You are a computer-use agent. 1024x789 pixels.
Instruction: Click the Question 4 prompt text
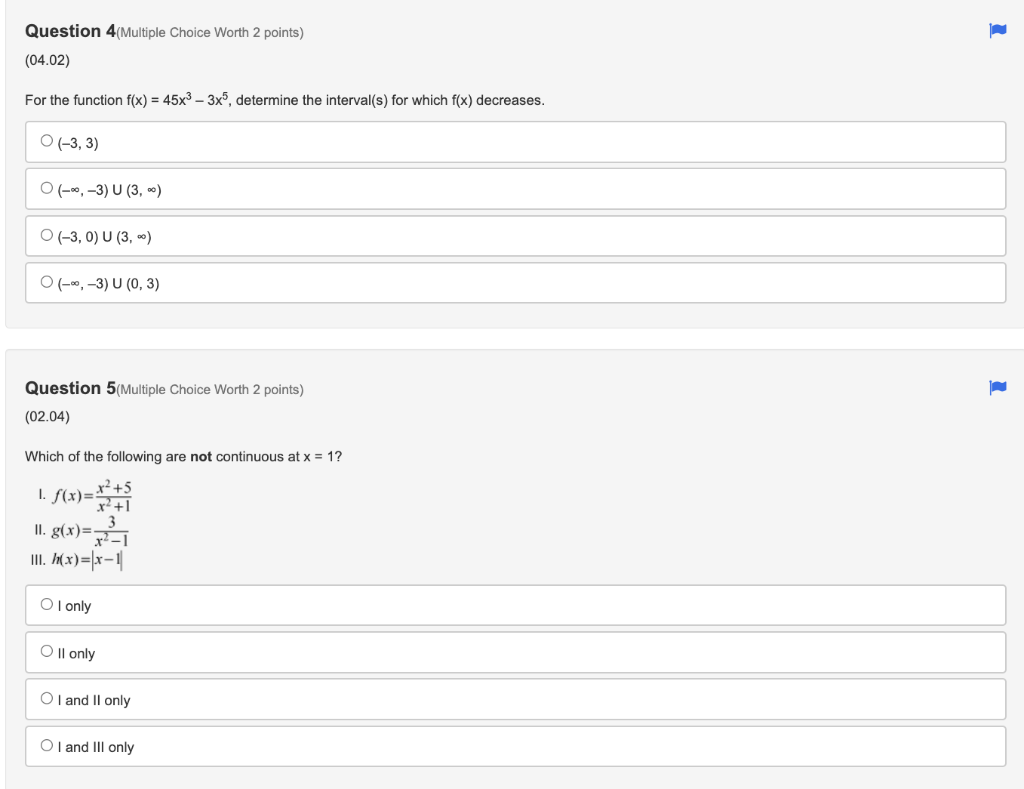283,99
